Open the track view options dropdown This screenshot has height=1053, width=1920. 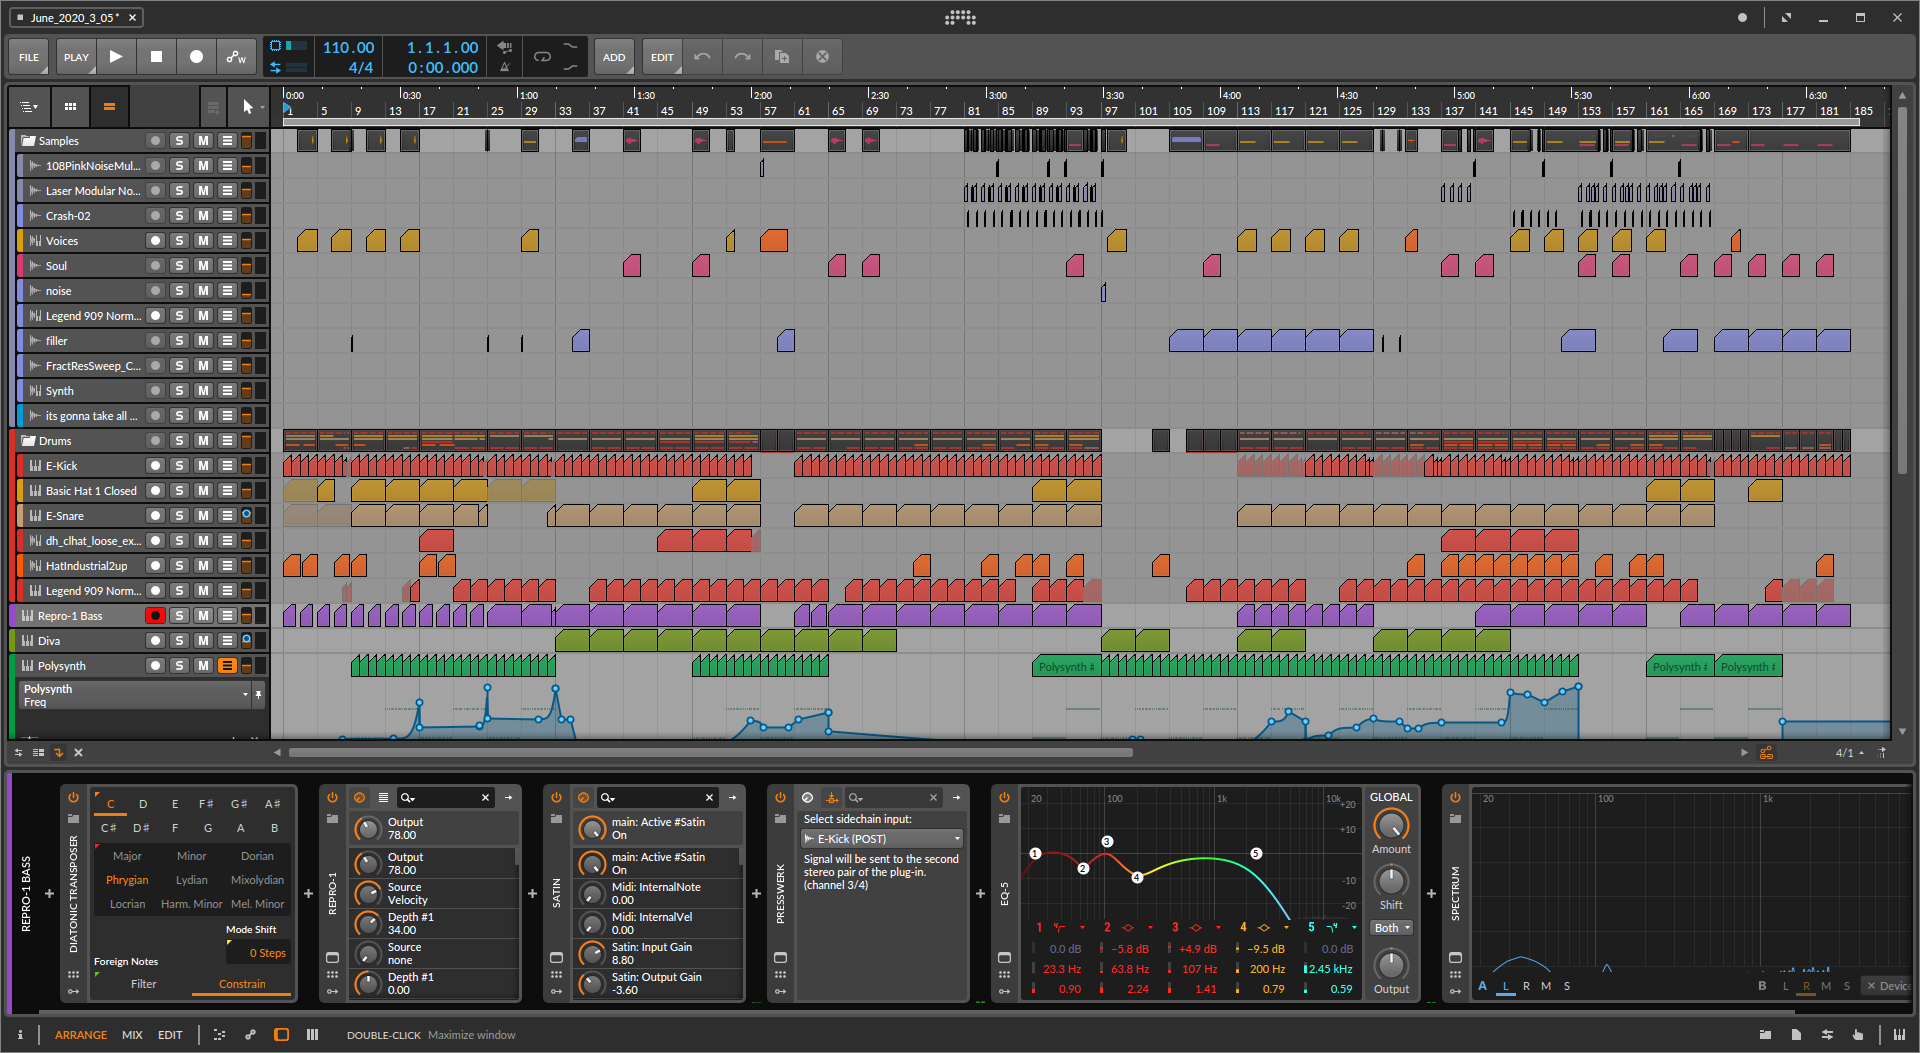point(29,106)
